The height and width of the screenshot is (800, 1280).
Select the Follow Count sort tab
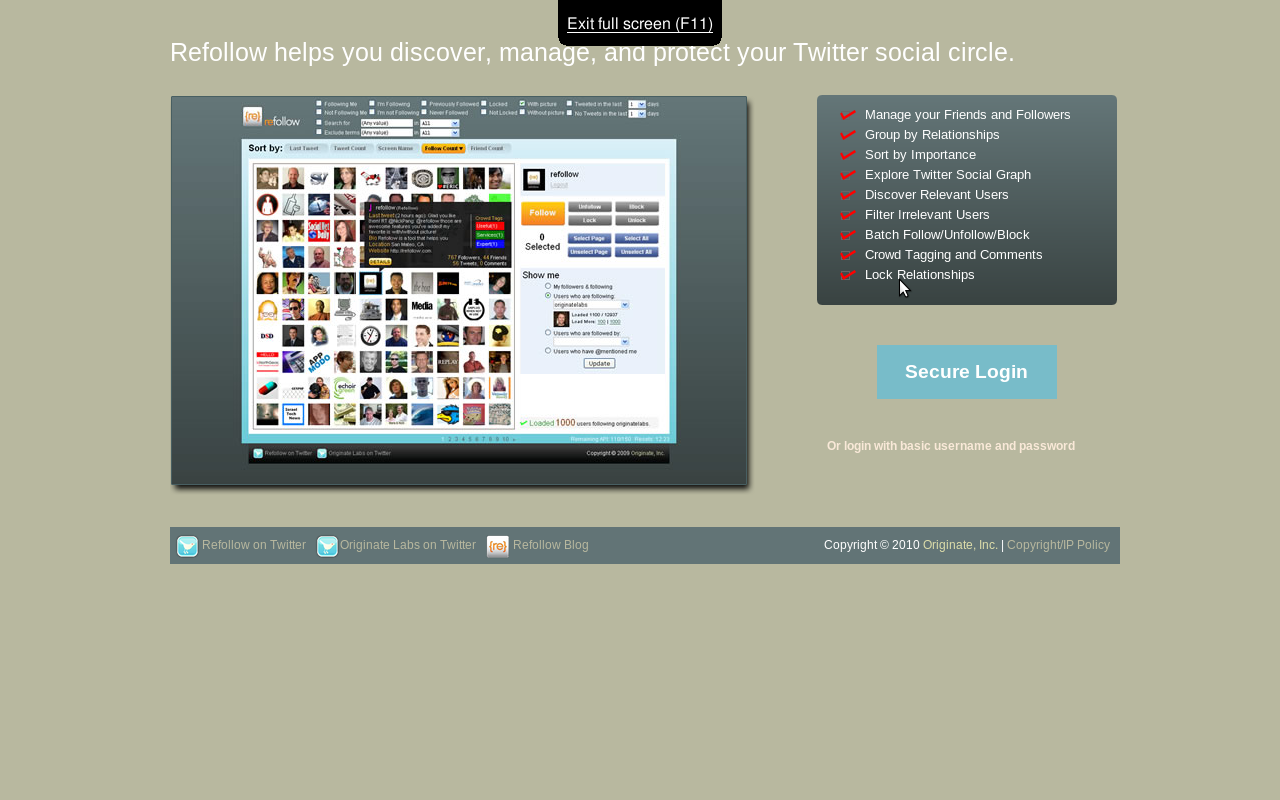tap(443, 148)
